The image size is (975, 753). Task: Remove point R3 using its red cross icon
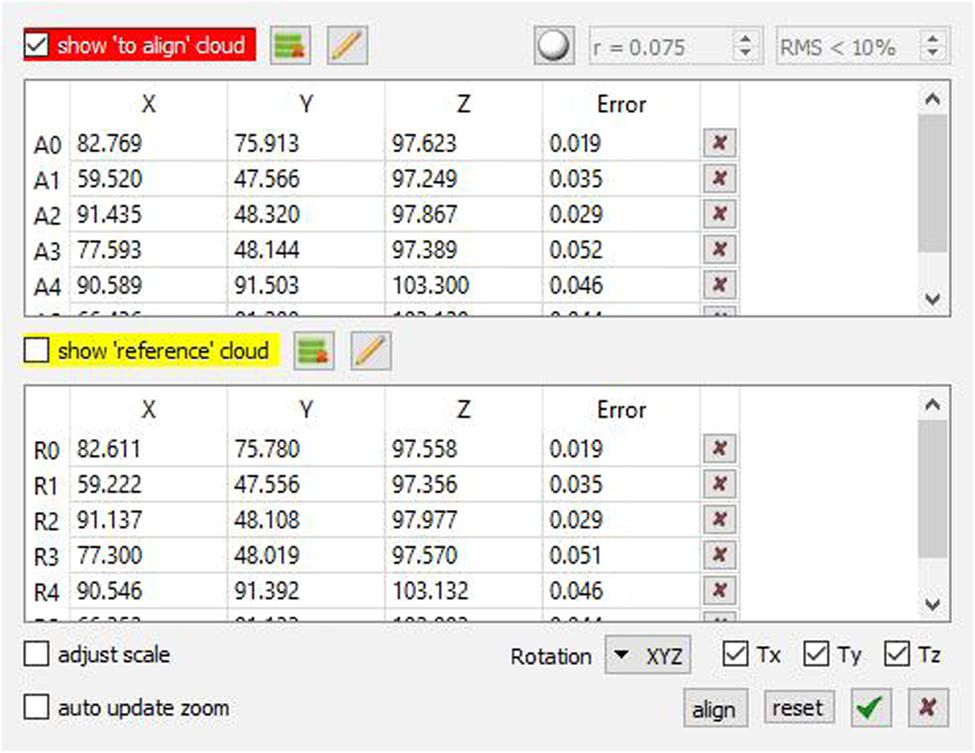[717, 554]
